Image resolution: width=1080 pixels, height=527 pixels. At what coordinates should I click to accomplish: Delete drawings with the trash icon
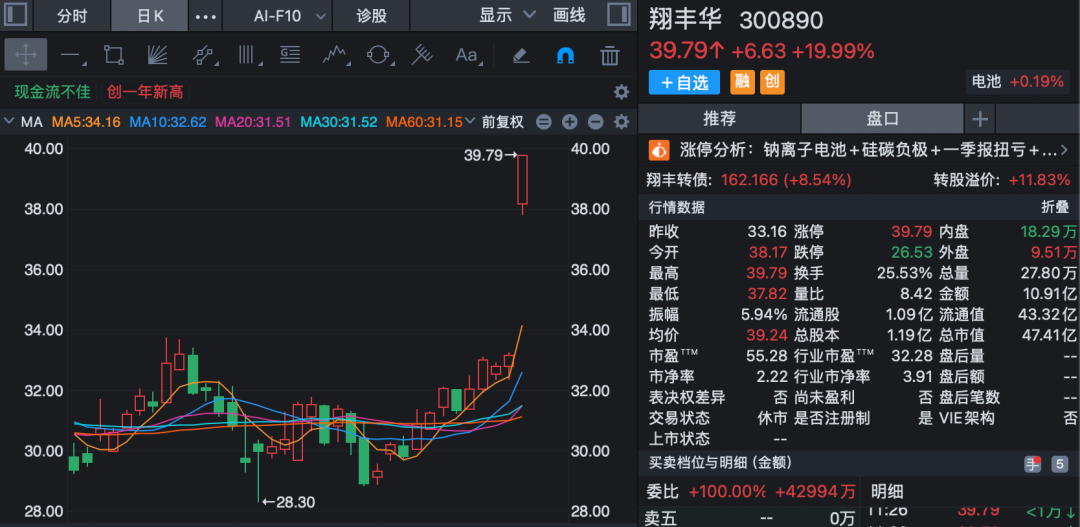point(610,55)
